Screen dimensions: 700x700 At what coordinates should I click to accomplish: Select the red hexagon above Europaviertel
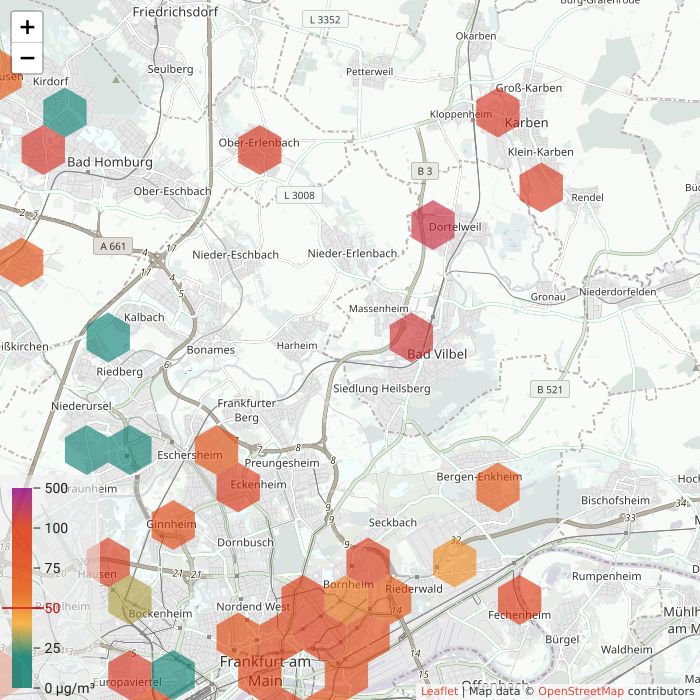(130, 675)
